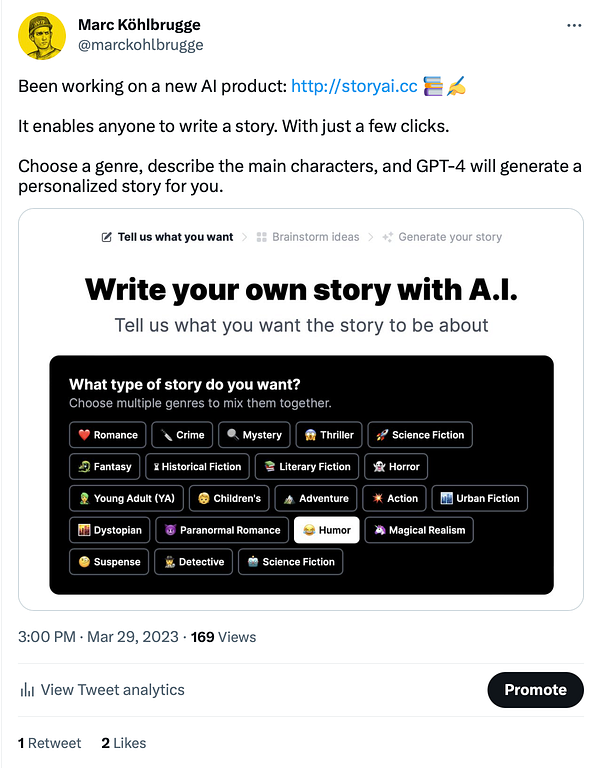Screen dimensions: 600x768
Task: Toggle the Romance genre chip
Action: pos(107,435)
